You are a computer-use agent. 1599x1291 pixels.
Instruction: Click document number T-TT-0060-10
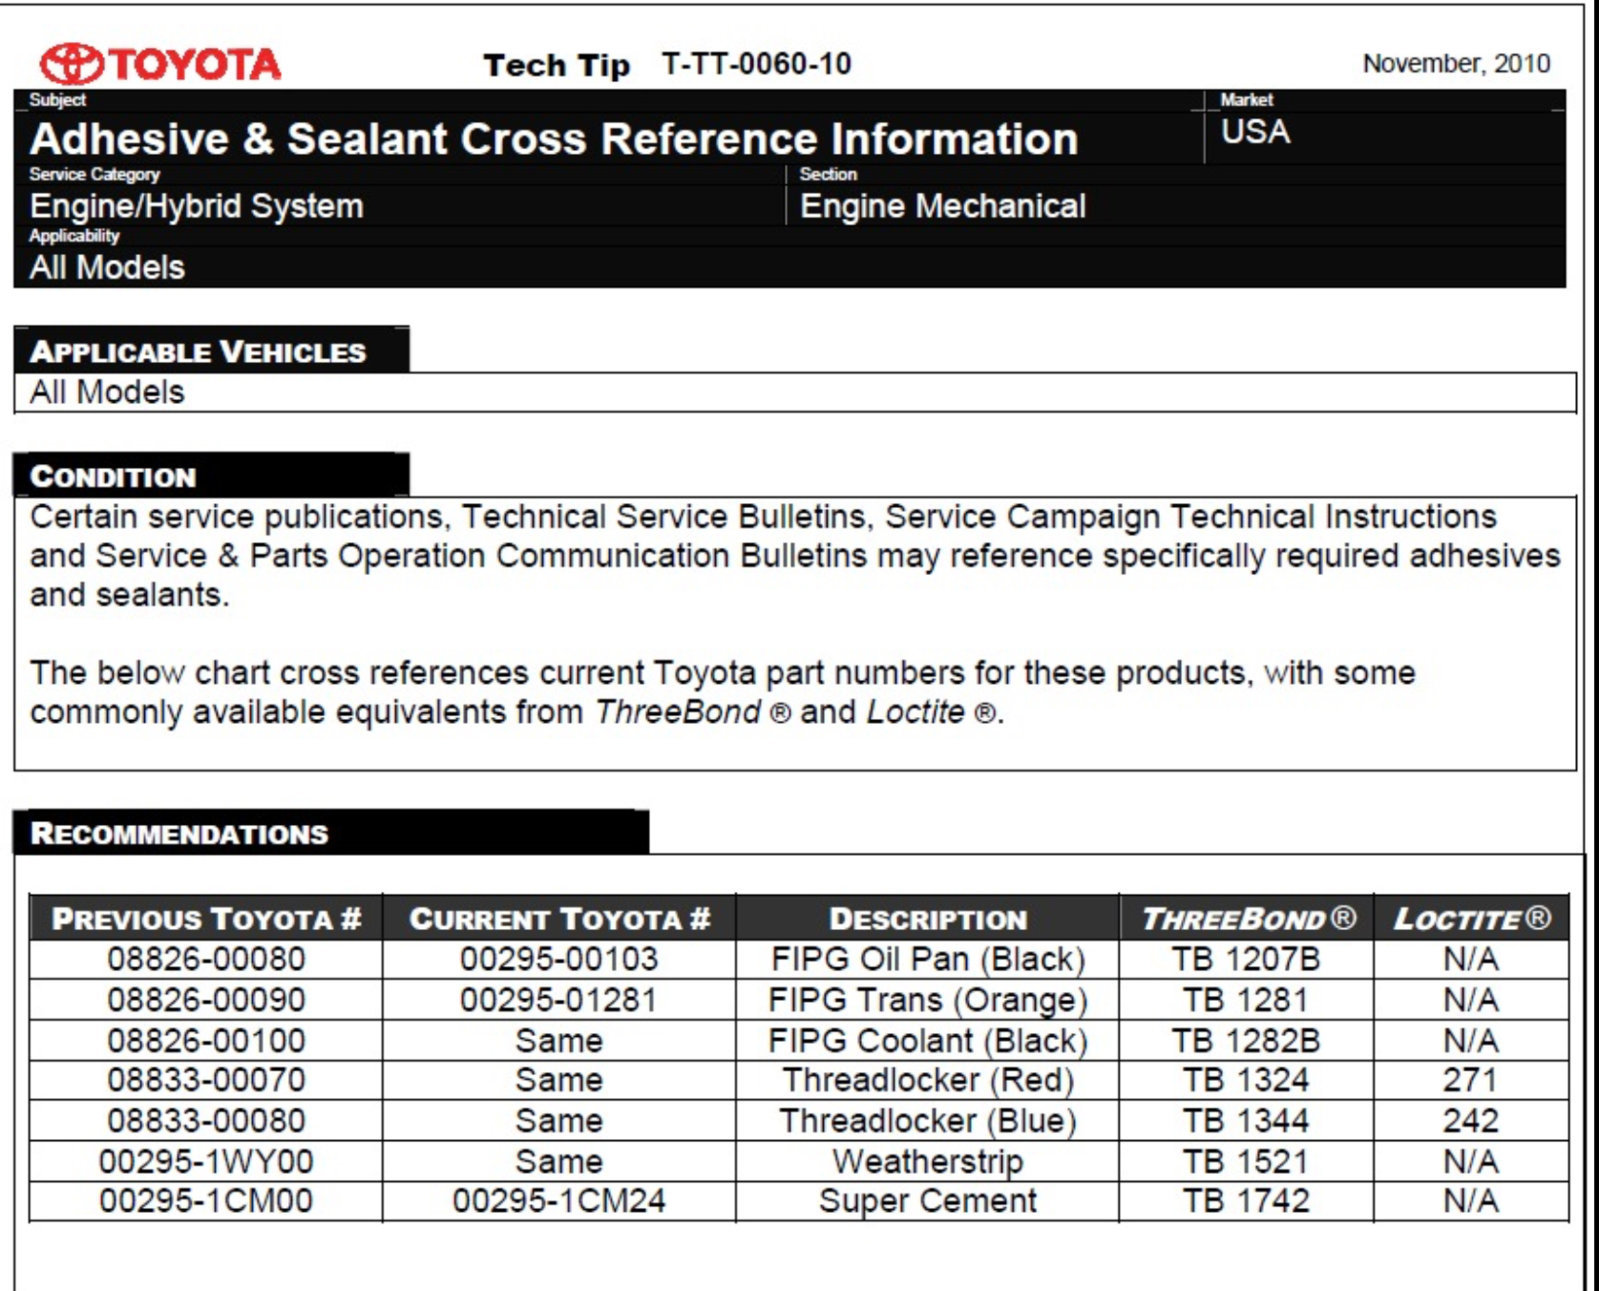coord(756,64)
